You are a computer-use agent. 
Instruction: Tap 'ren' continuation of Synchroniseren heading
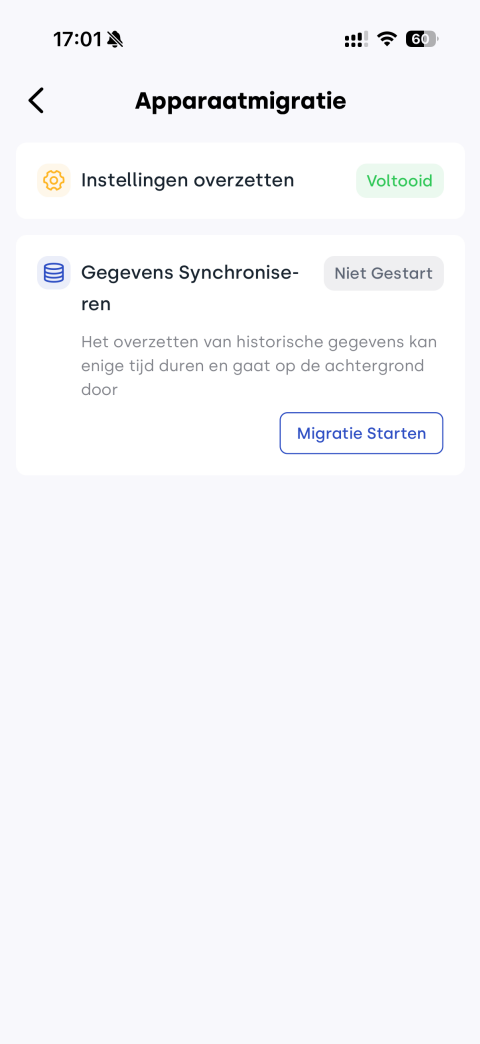96,304
